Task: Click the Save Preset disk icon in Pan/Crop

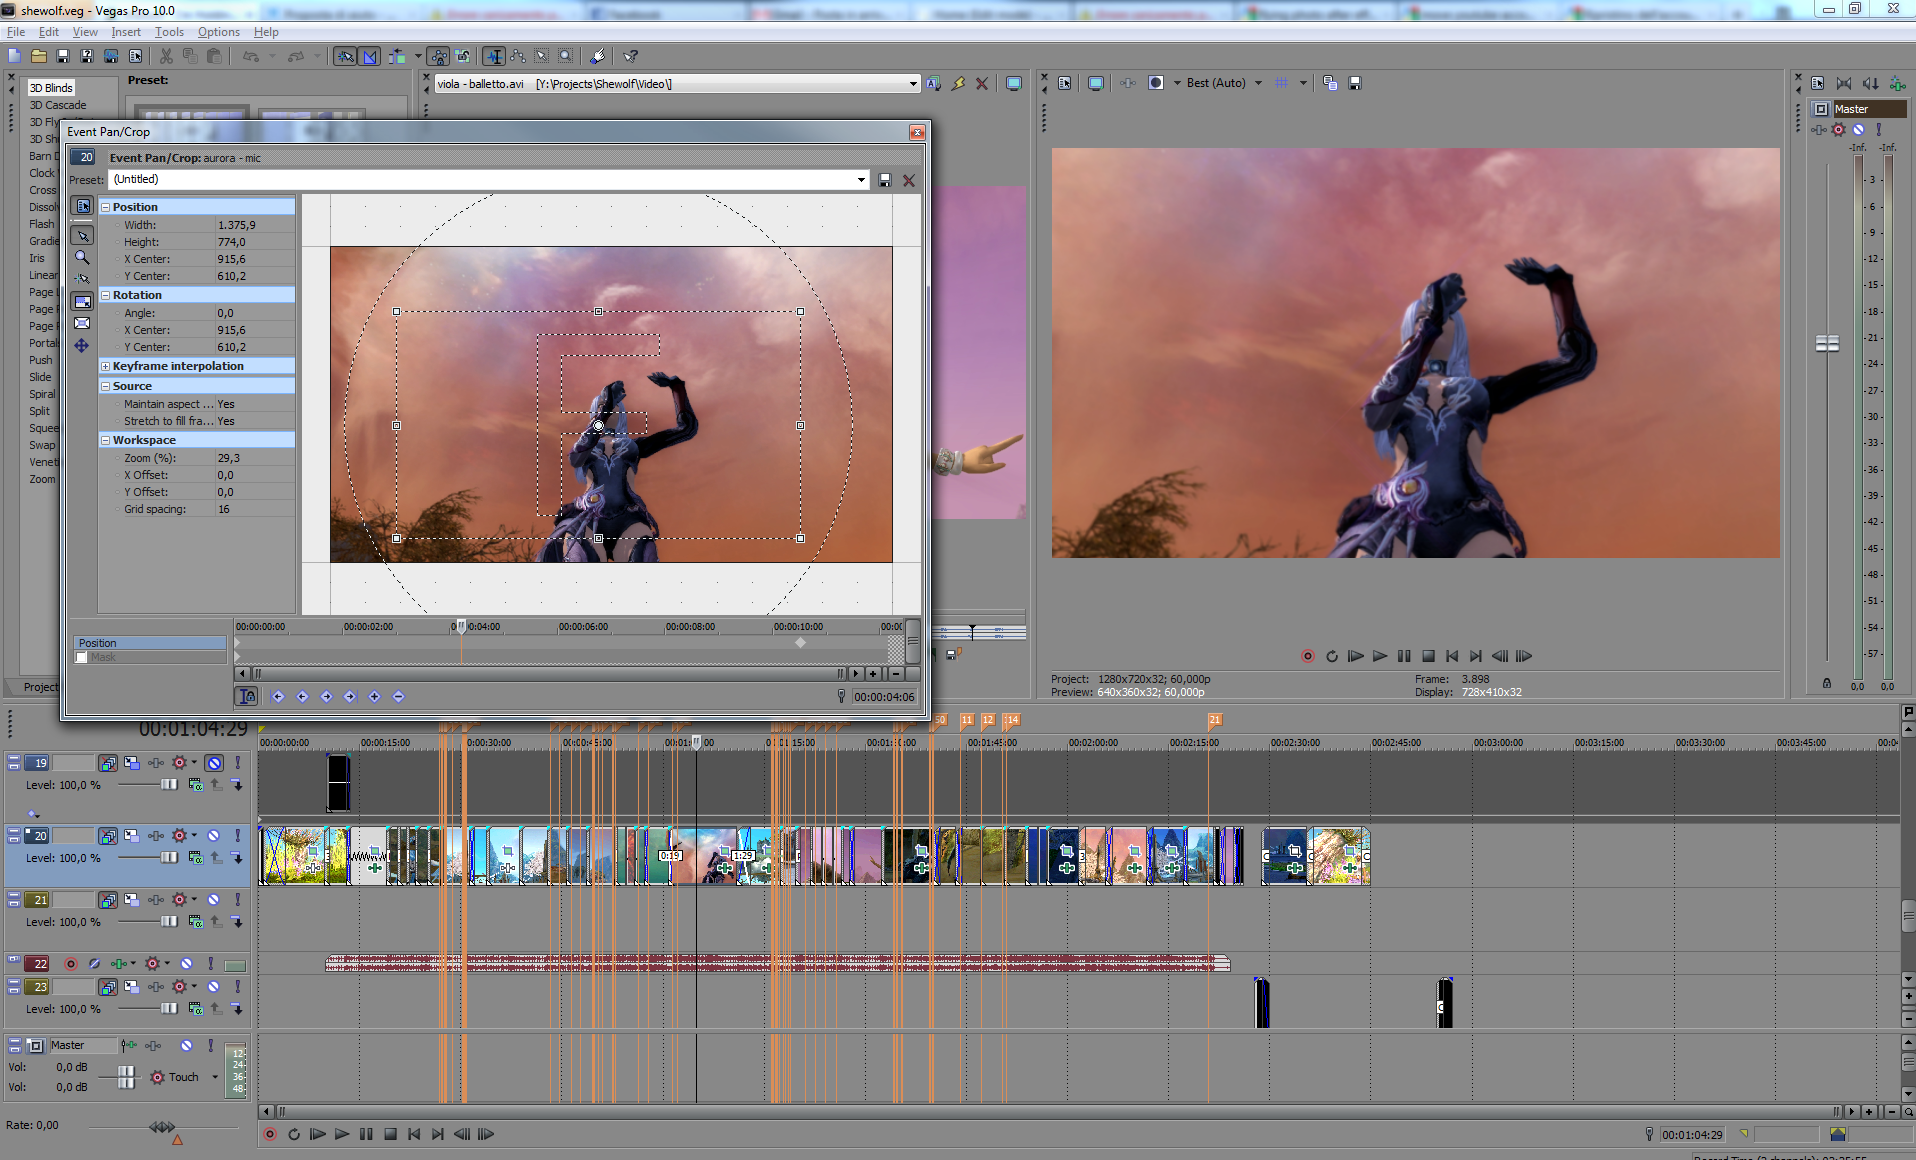Action: 885,180
